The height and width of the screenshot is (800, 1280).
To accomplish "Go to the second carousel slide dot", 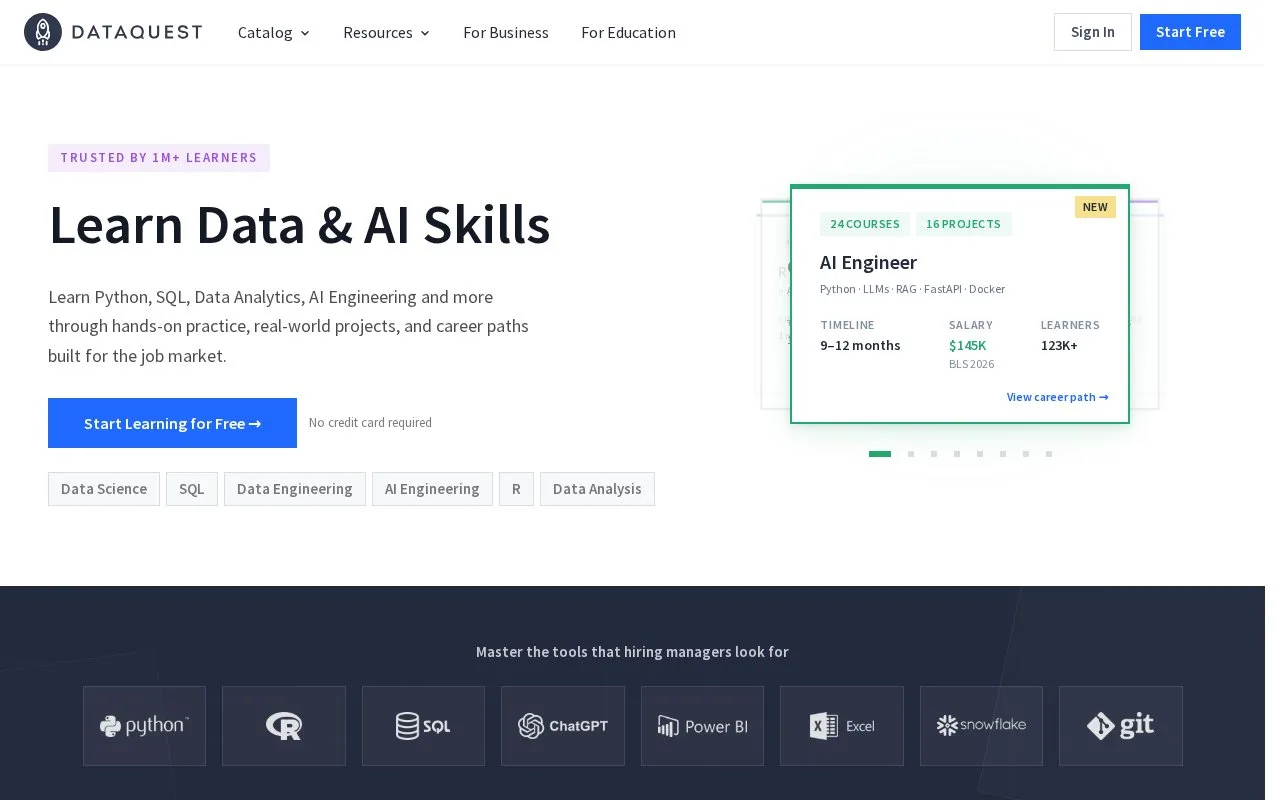I will click(x=911, y=454).
